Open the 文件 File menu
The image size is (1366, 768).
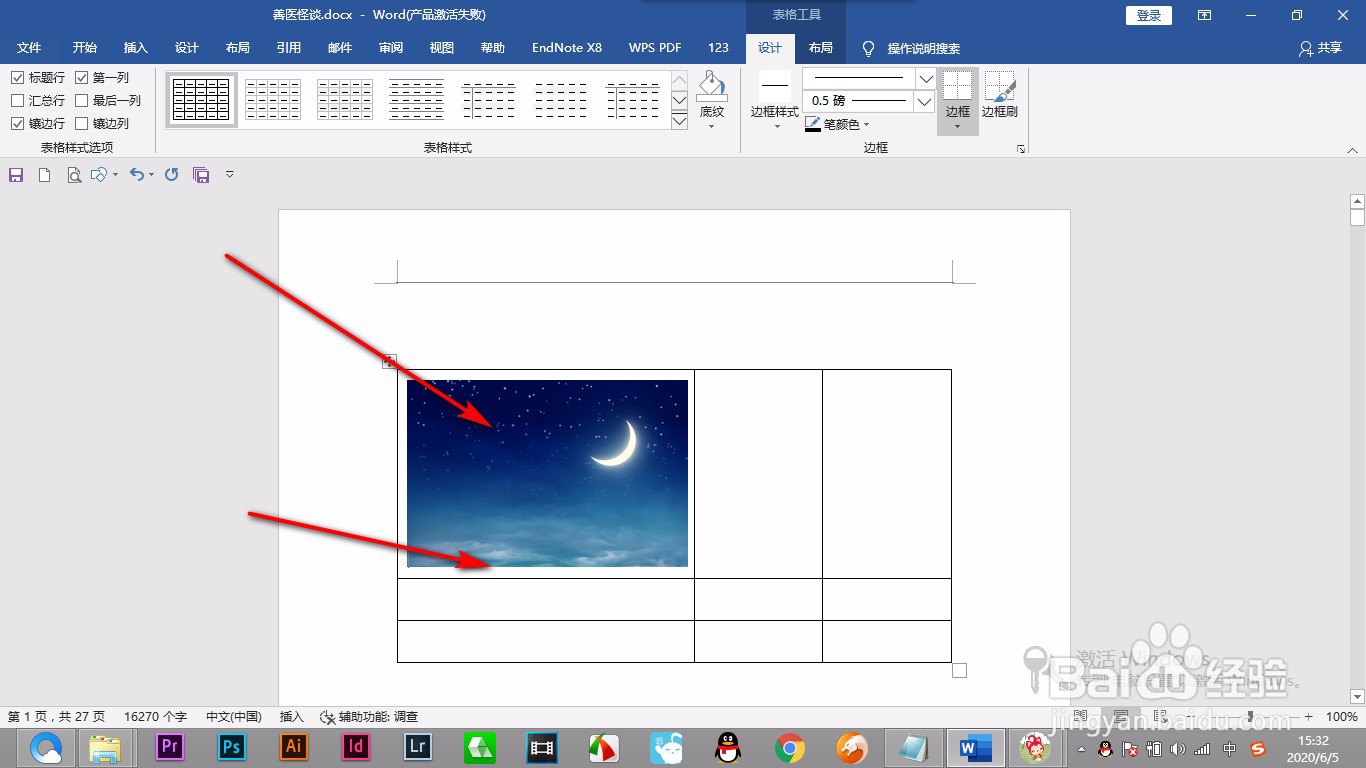tap(29, 48)
